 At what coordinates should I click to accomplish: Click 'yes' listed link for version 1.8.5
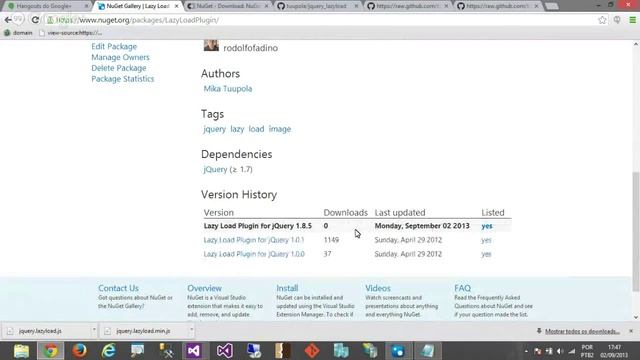point(487,226)
